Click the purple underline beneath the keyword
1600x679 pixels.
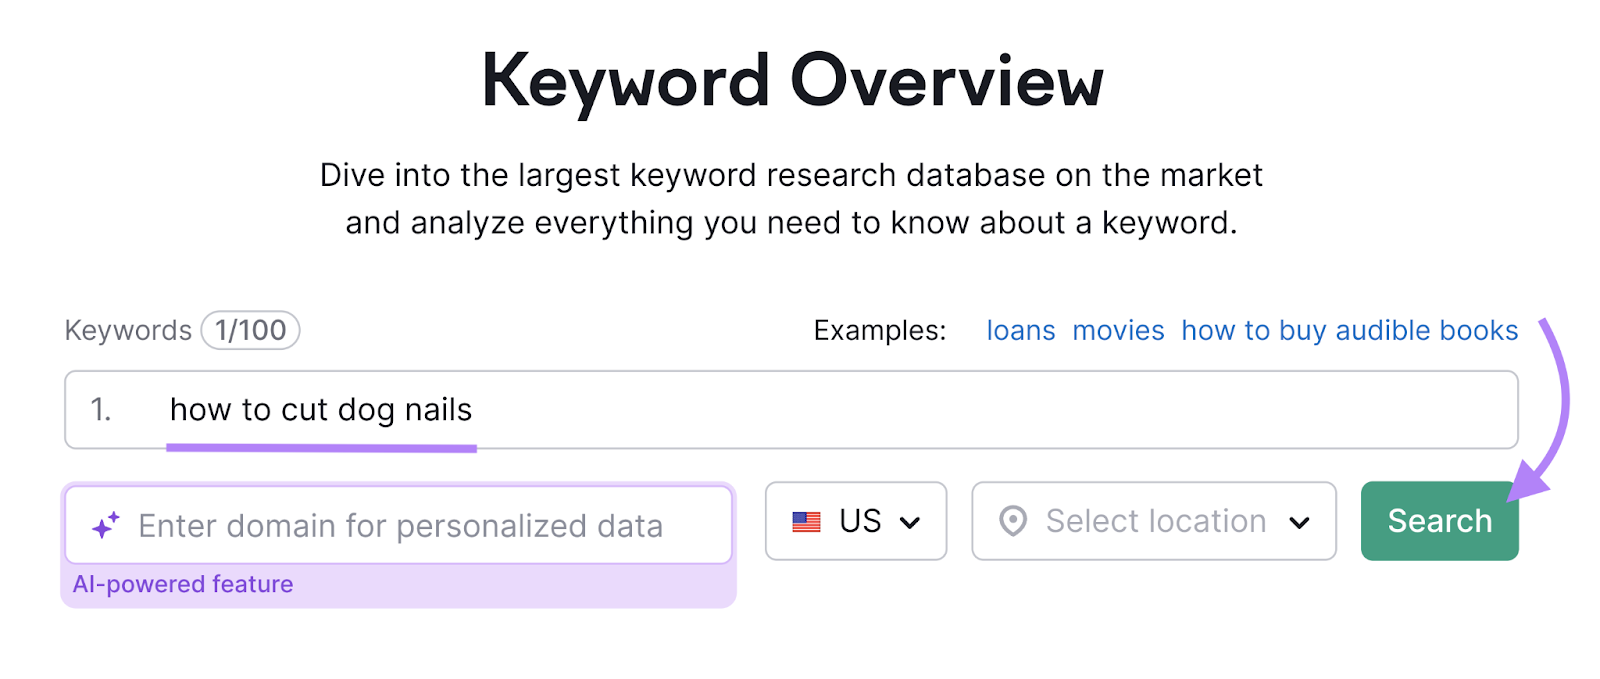click(x=320, y=447)
